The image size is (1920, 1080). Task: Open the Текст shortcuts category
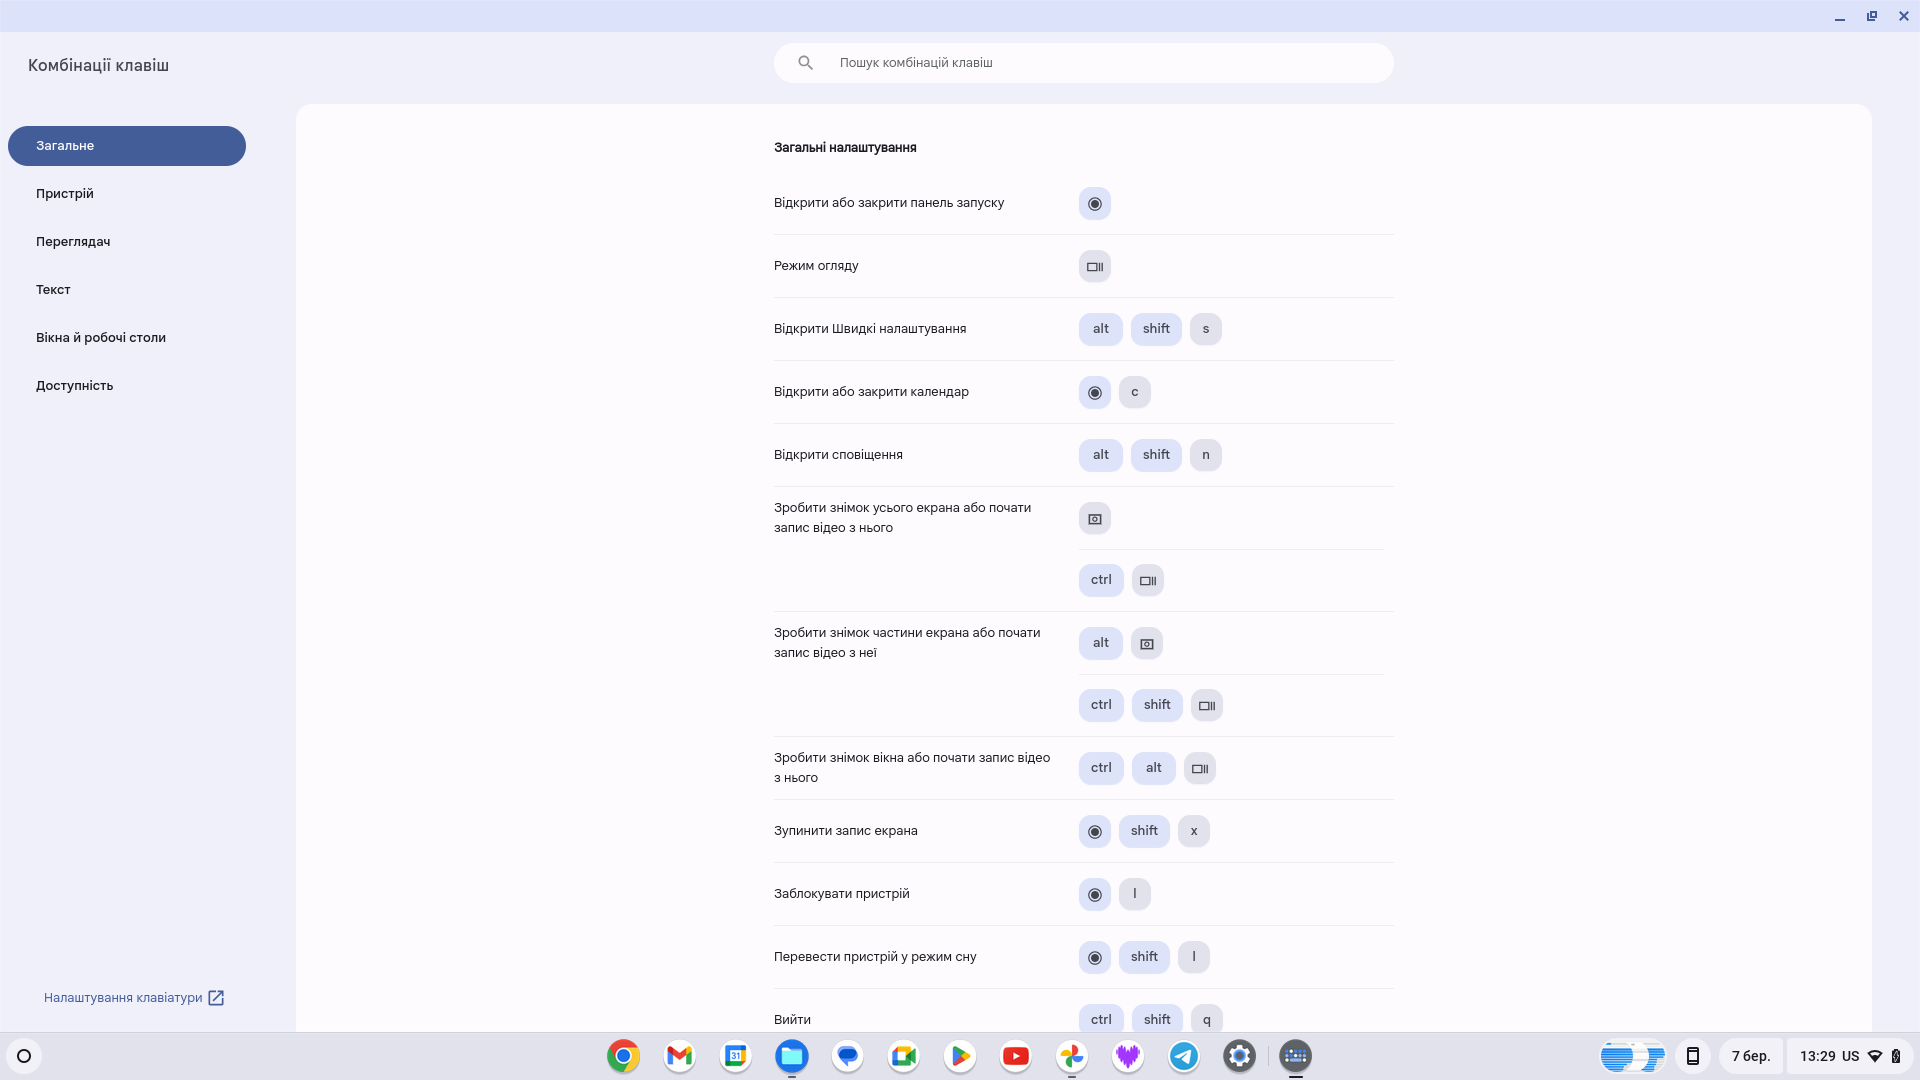pyautogui.click(x=53, y=290)
